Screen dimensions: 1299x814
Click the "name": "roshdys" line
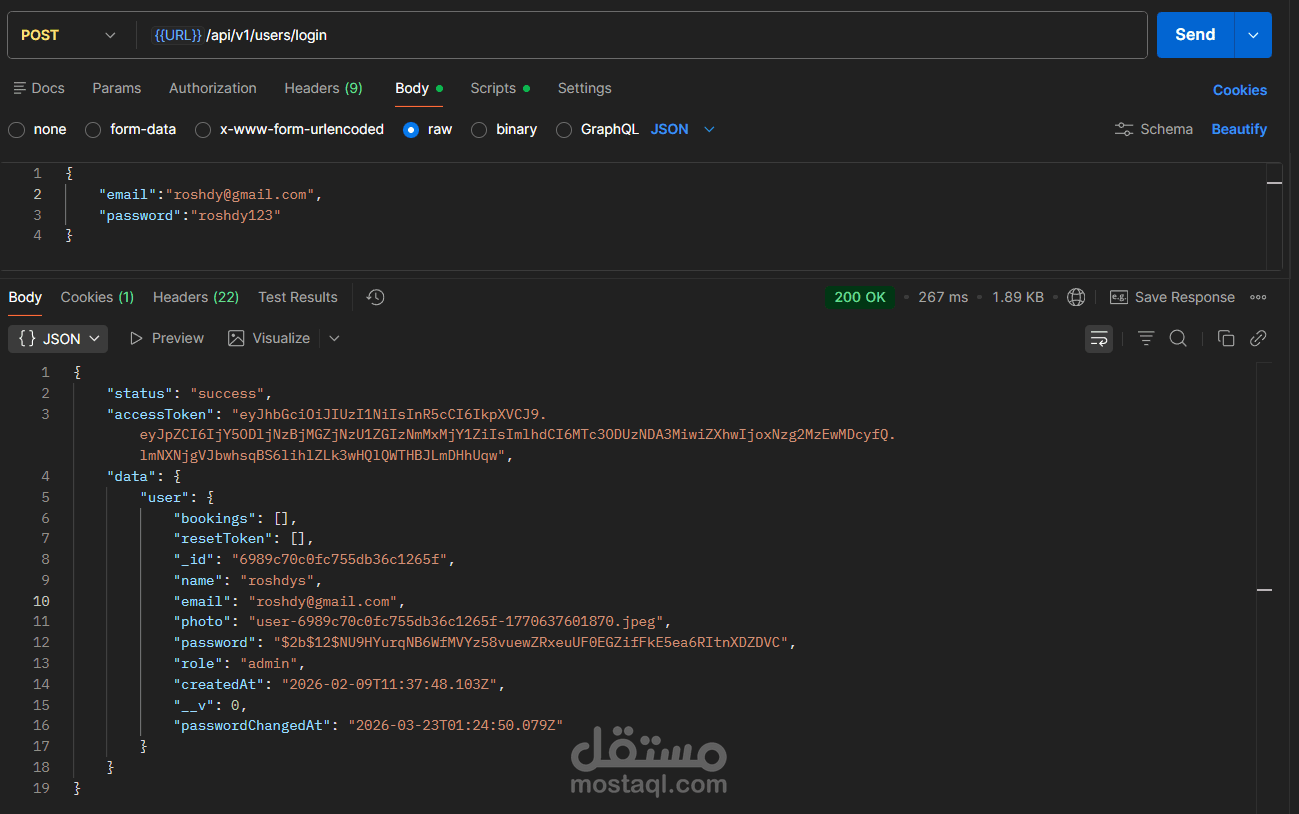pos(248,580)
